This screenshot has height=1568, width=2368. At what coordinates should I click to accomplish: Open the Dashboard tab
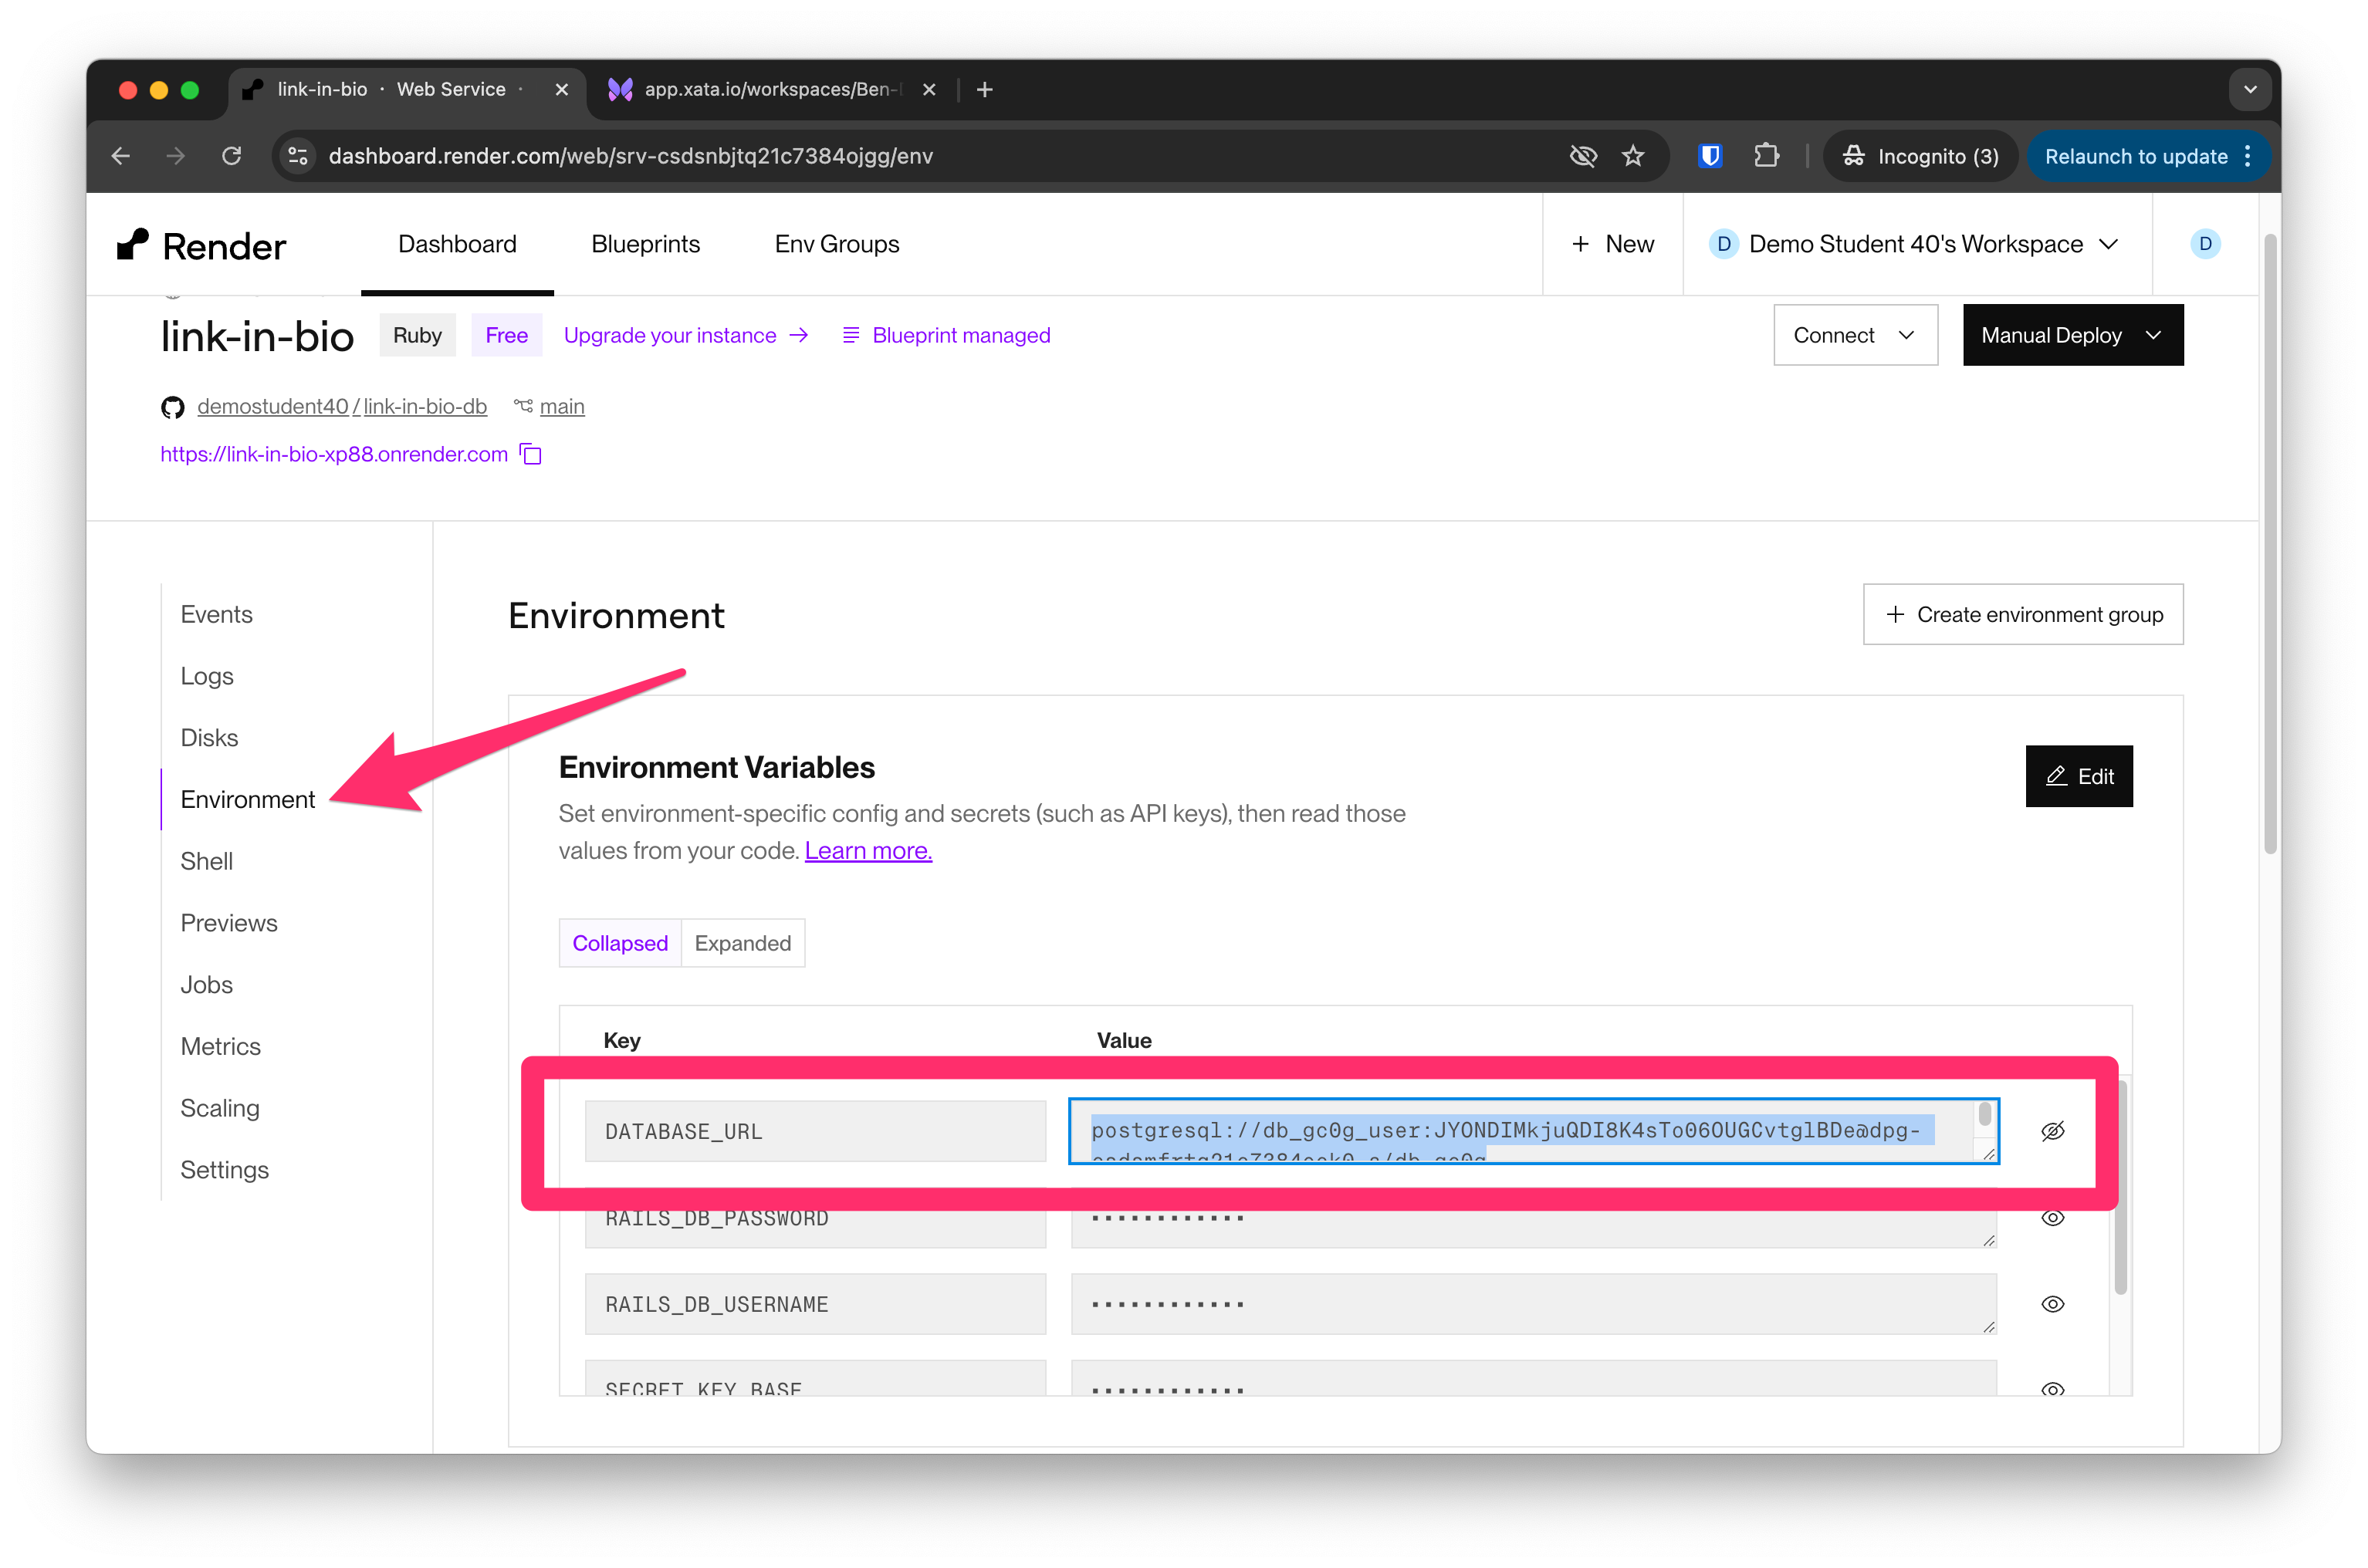(457, 244)
